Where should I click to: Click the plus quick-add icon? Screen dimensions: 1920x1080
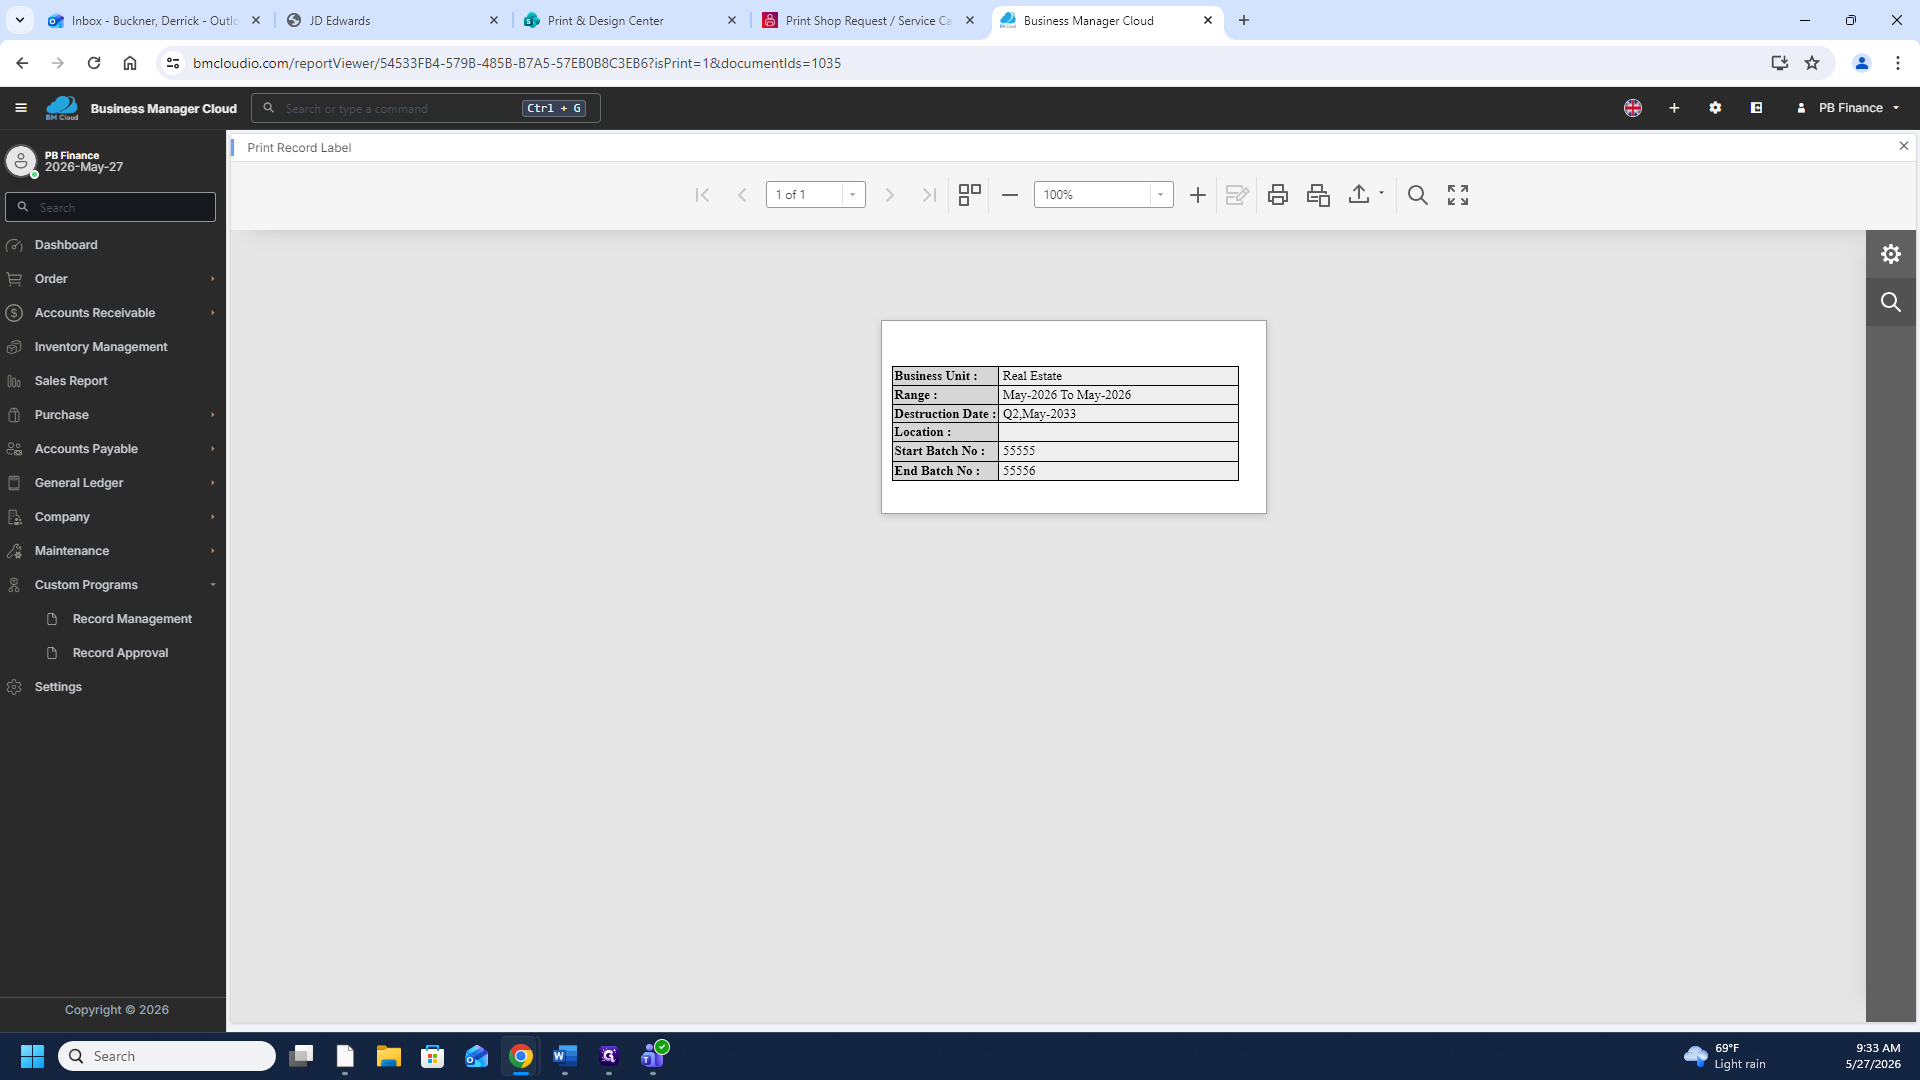pyautogui.click(x=1674, y=108)
